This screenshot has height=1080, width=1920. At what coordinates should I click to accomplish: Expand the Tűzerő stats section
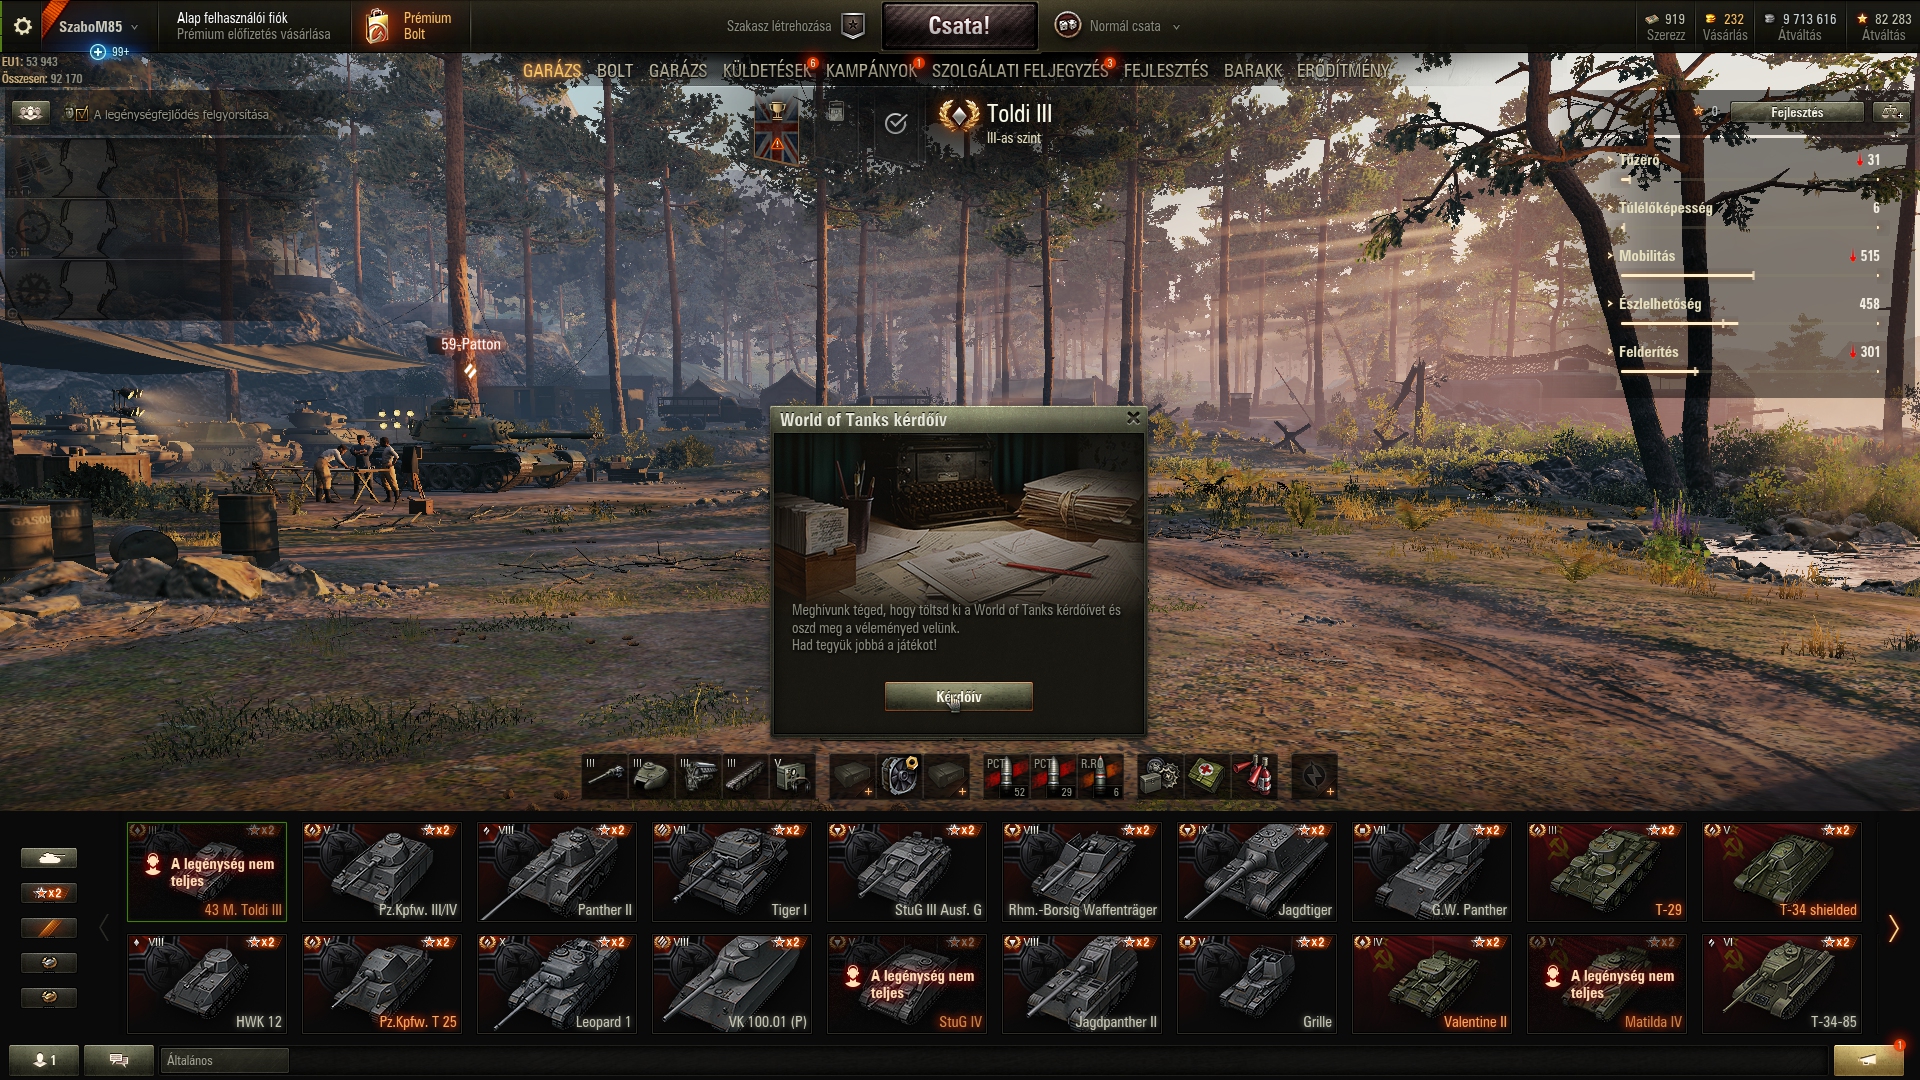click(1639, 160)
